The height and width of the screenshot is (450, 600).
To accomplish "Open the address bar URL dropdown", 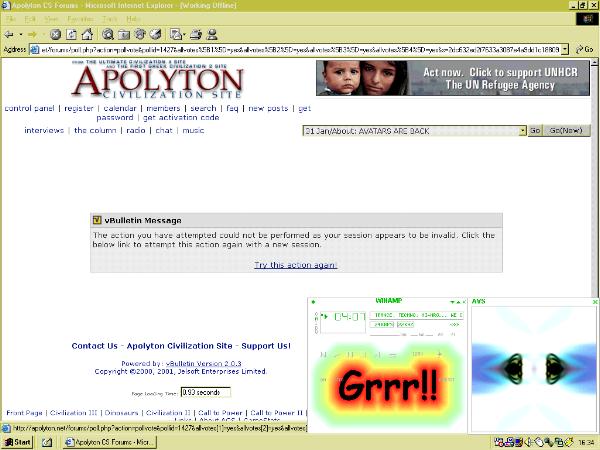I will click(x=565, y=48).
